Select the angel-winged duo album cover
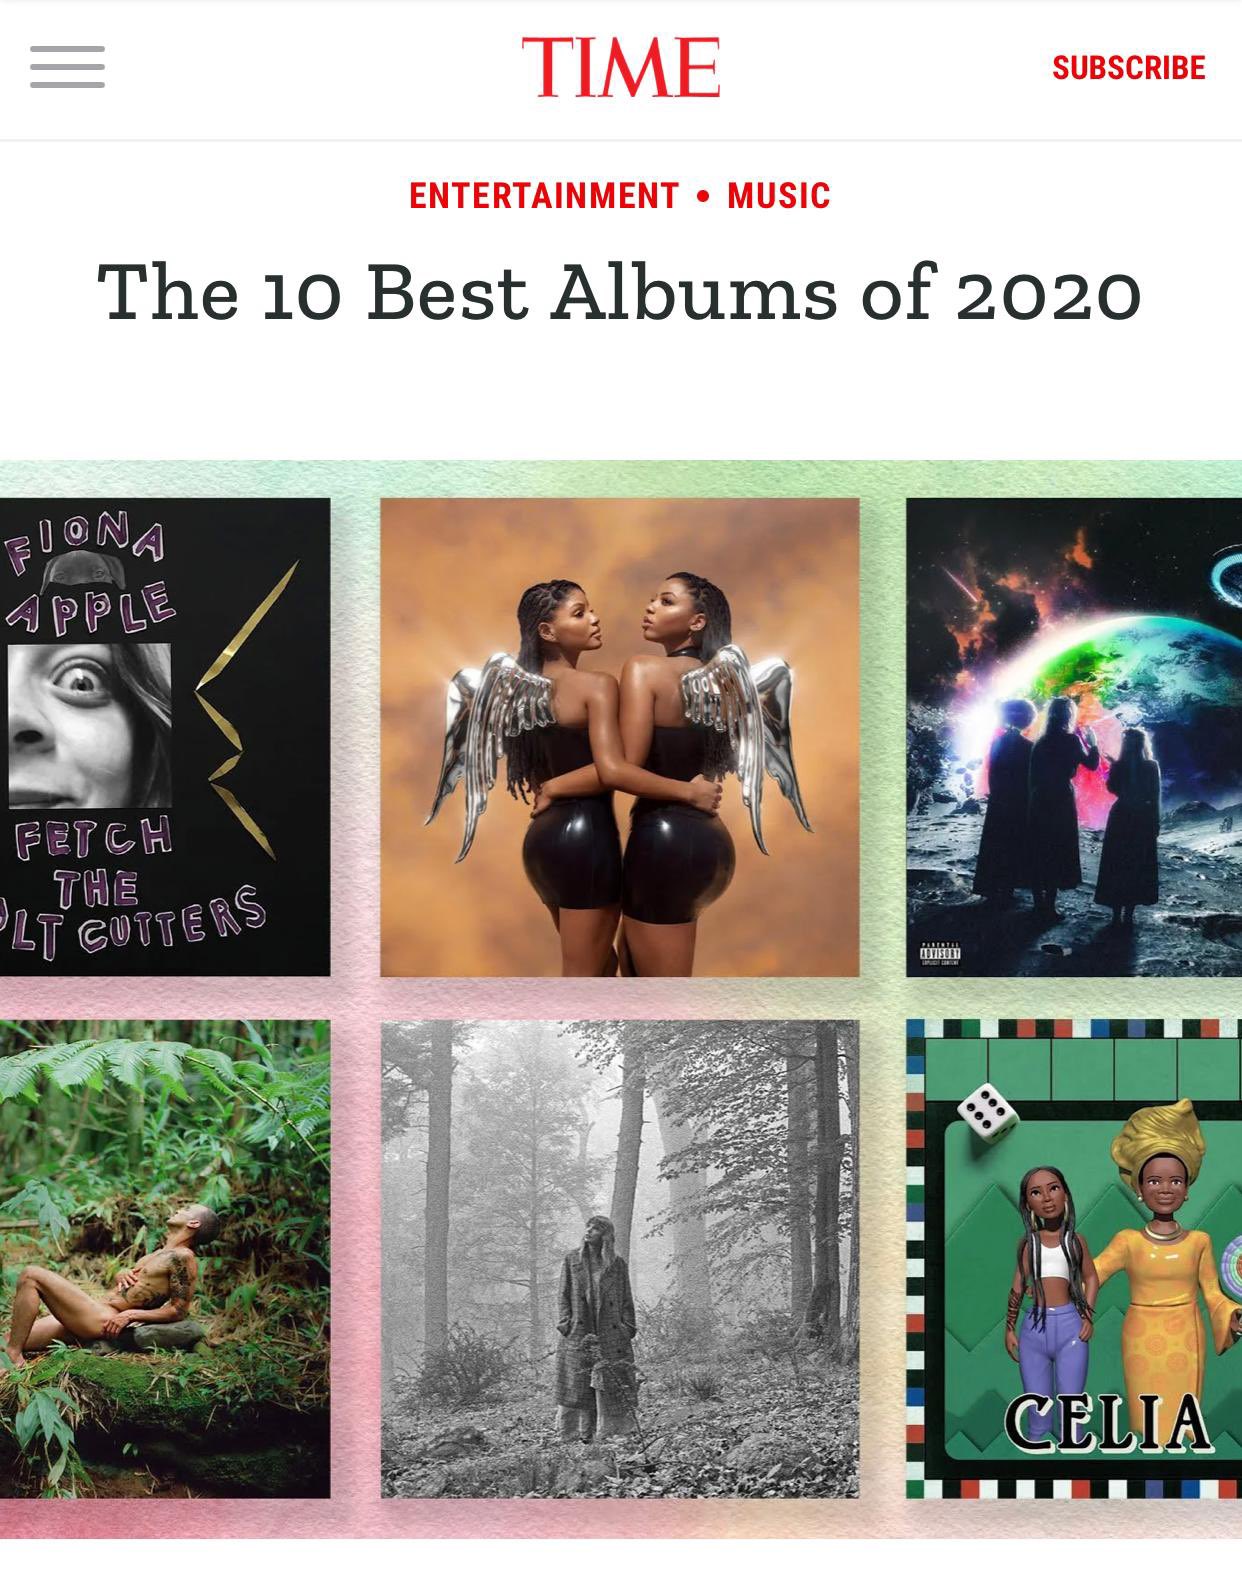 point(620,737)
